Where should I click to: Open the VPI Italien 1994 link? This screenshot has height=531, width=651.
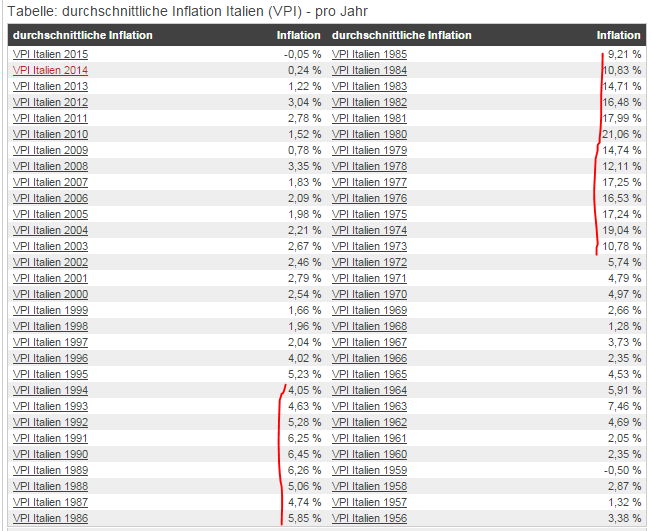50,390
